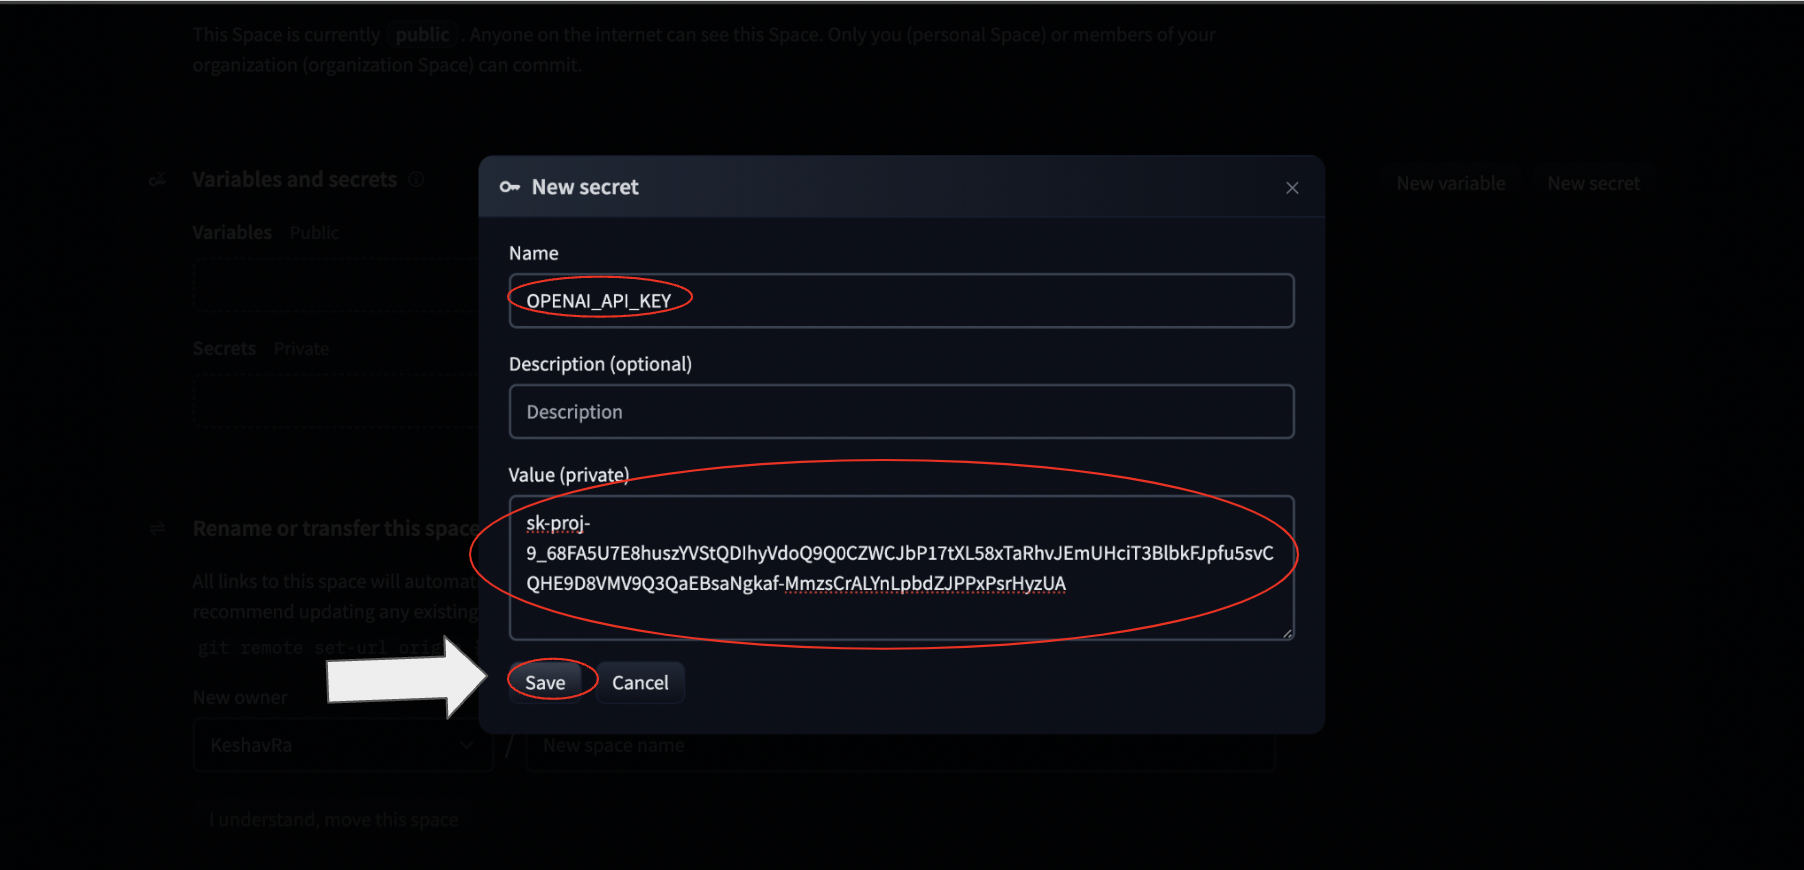1804x870 pixels.
Task: Click the public visibility badge
Action: 422,35
